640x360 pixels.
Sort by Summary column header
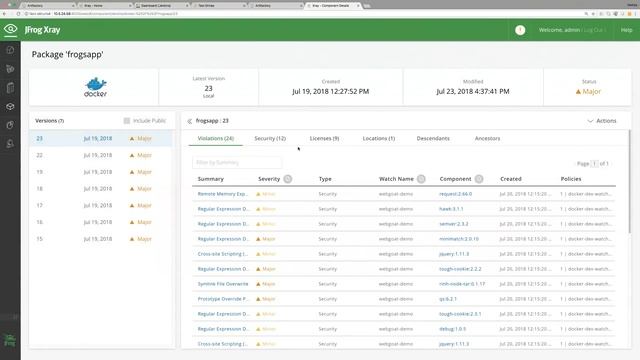211,179
